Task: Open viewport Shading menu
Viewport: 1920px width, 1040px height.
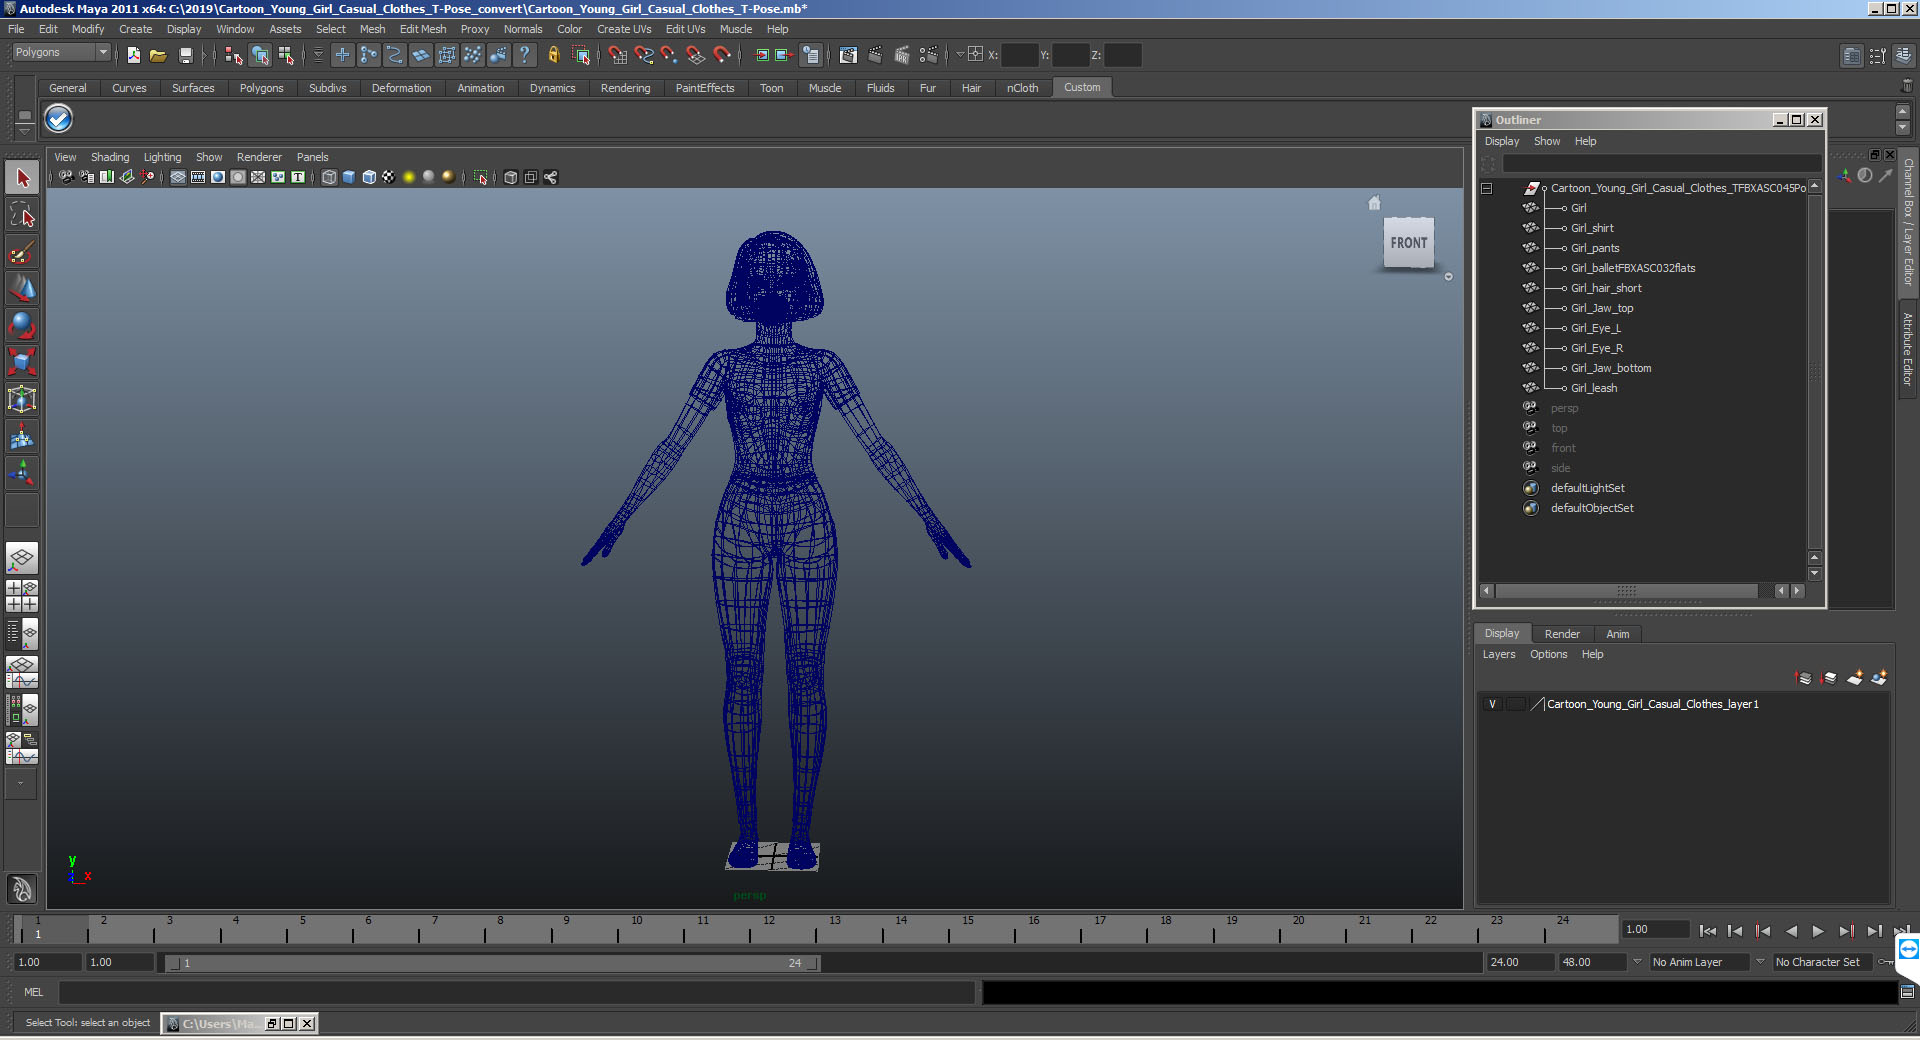Action: tap(110, 157)
